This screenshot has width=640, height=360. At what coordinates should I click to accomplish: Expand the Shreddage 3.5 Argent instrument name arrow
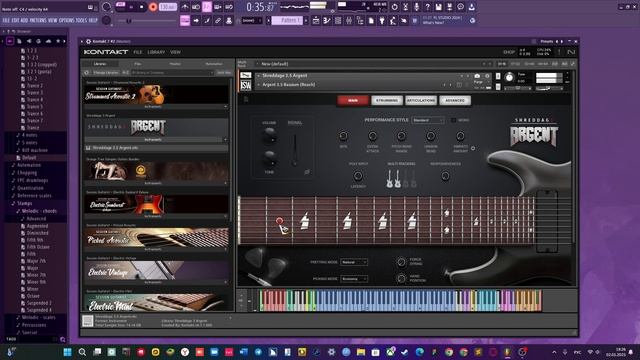258,76
